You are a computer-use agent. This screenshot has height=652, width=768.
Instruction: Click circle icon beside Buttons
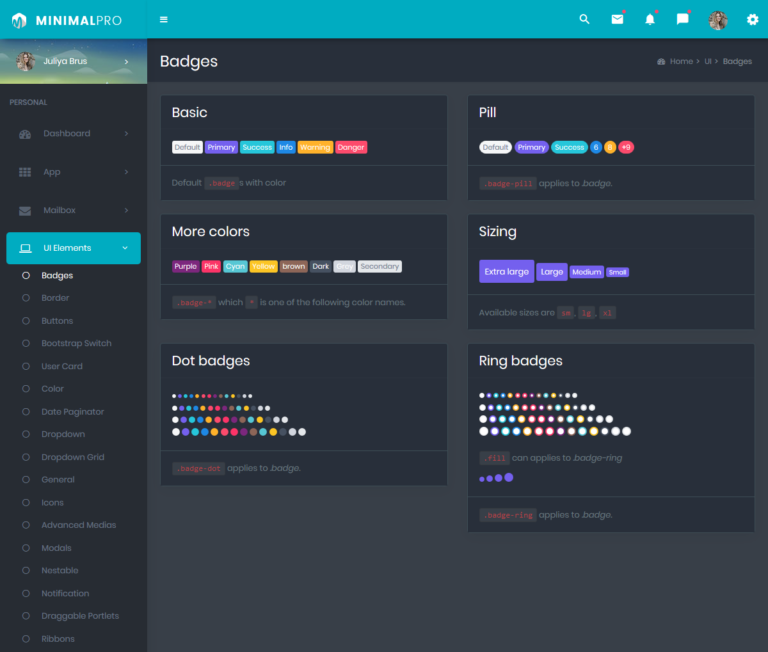(x=26, y=321)
